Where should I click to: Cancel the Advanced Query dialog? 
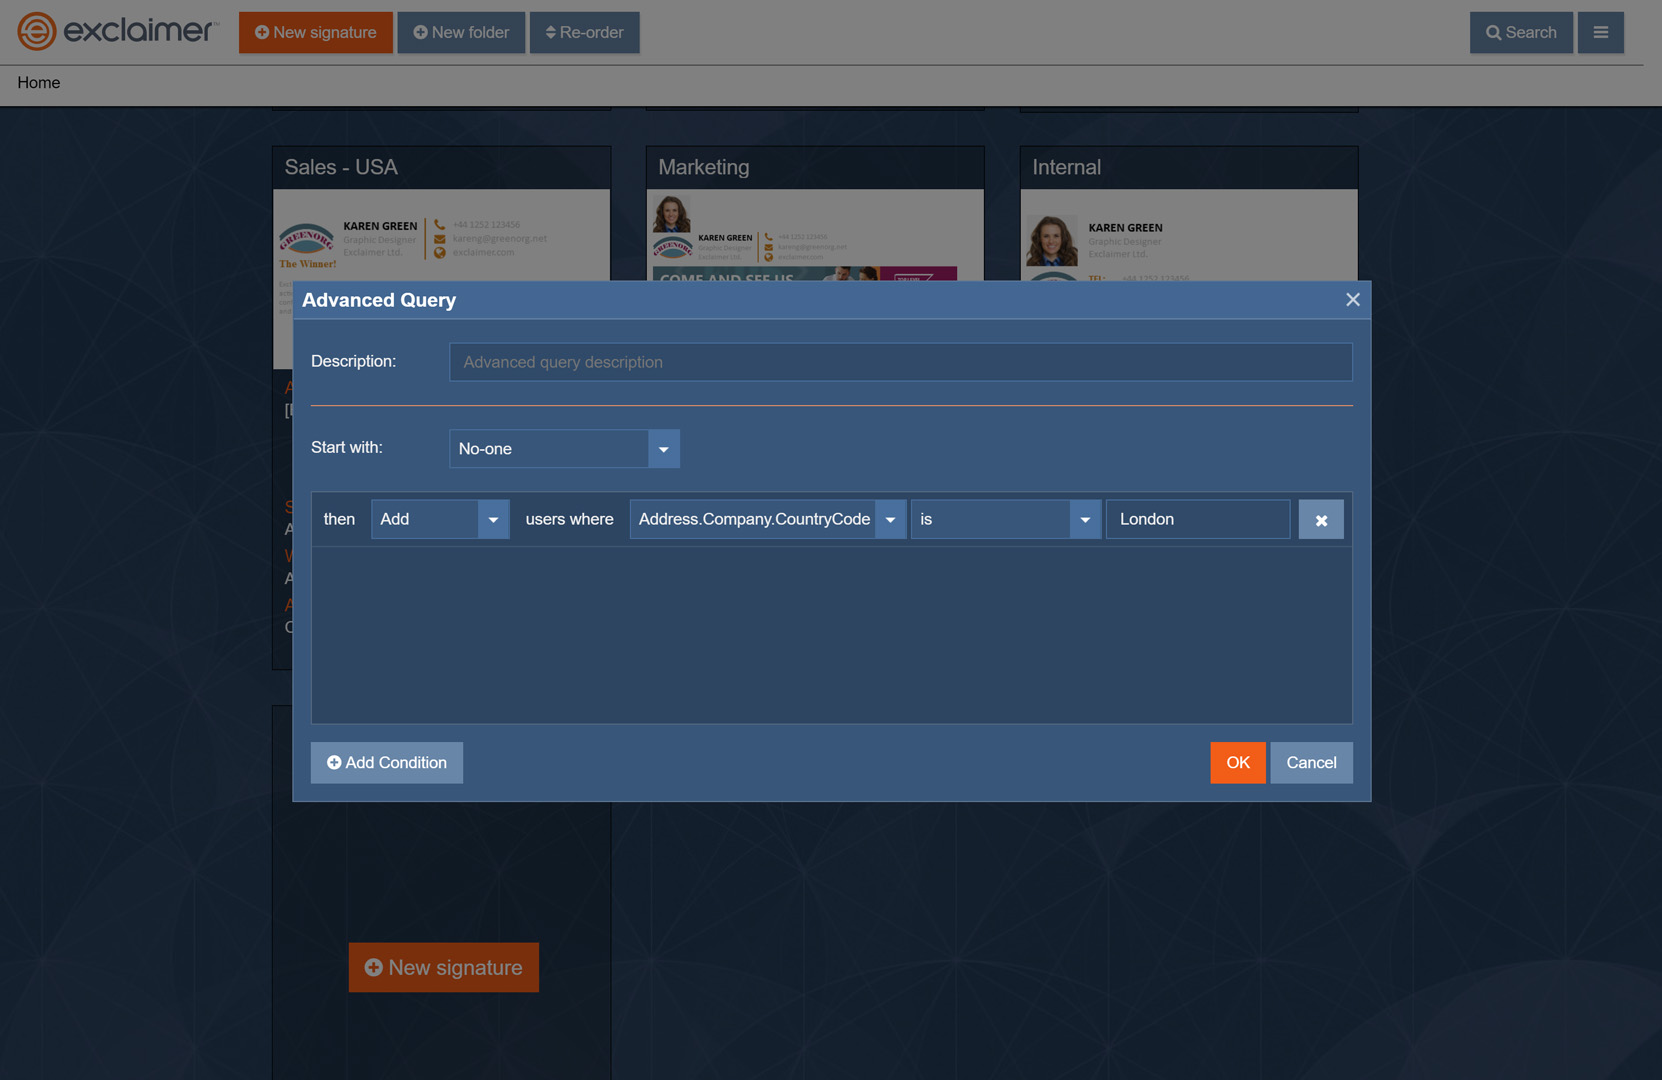coord(1311,763)
